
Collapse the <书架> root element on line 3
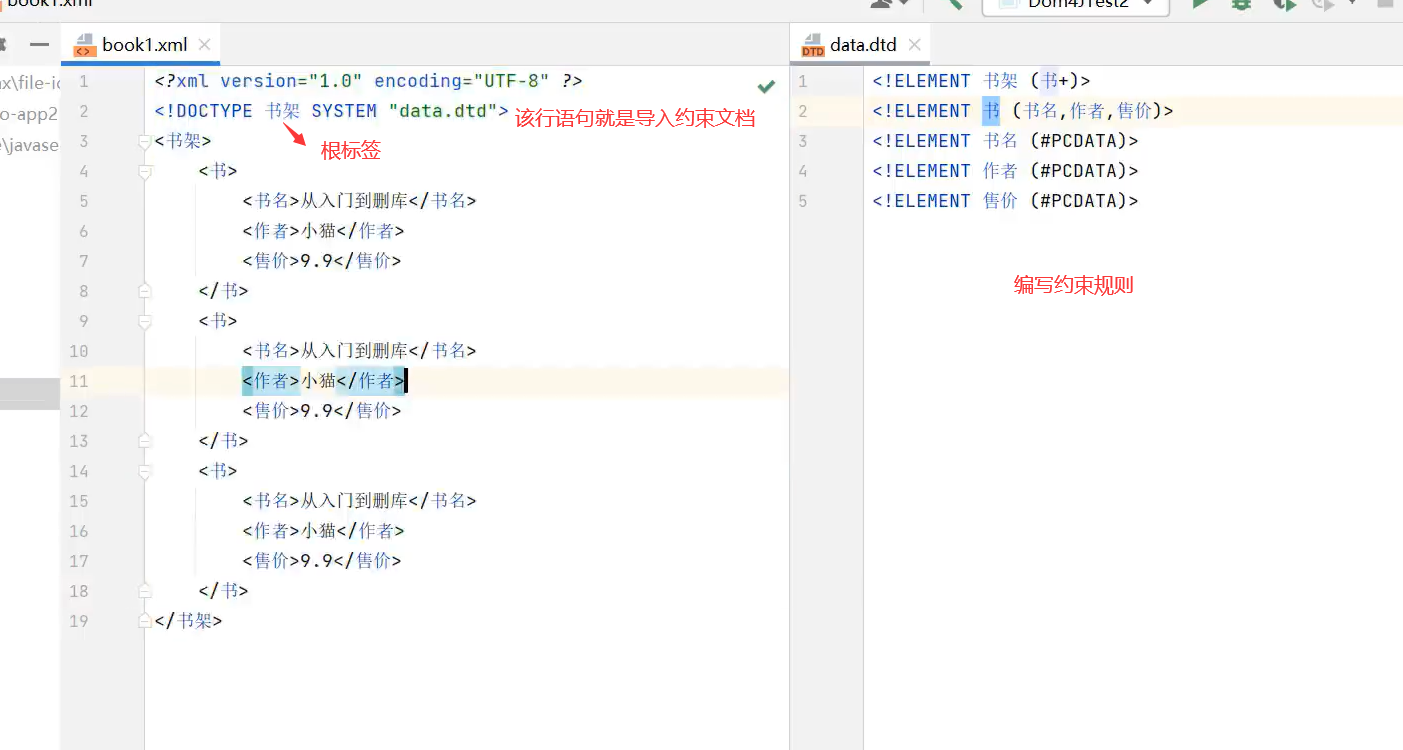tap(145, 142)
